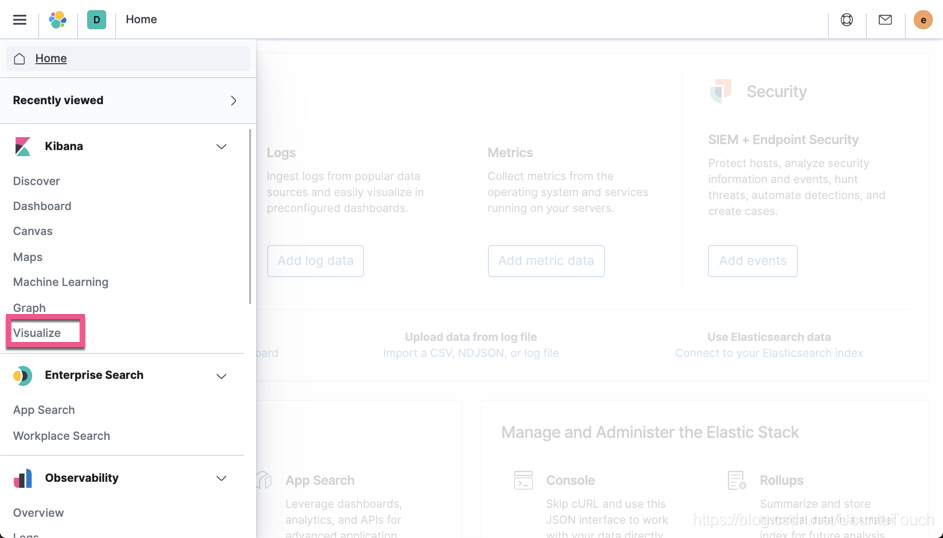
Task: Click the Observability logo icon
Action: [23, 478]
